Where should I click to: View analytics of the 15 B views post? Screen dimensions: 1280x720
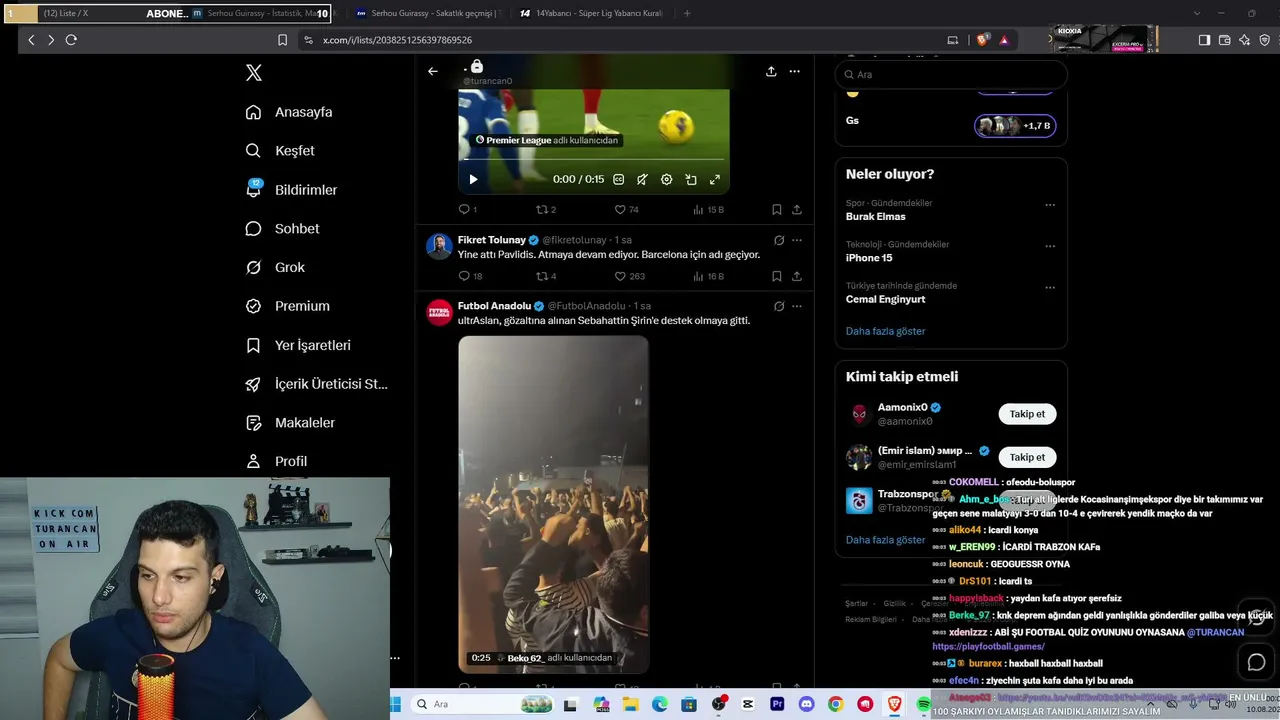coord(708,210)
